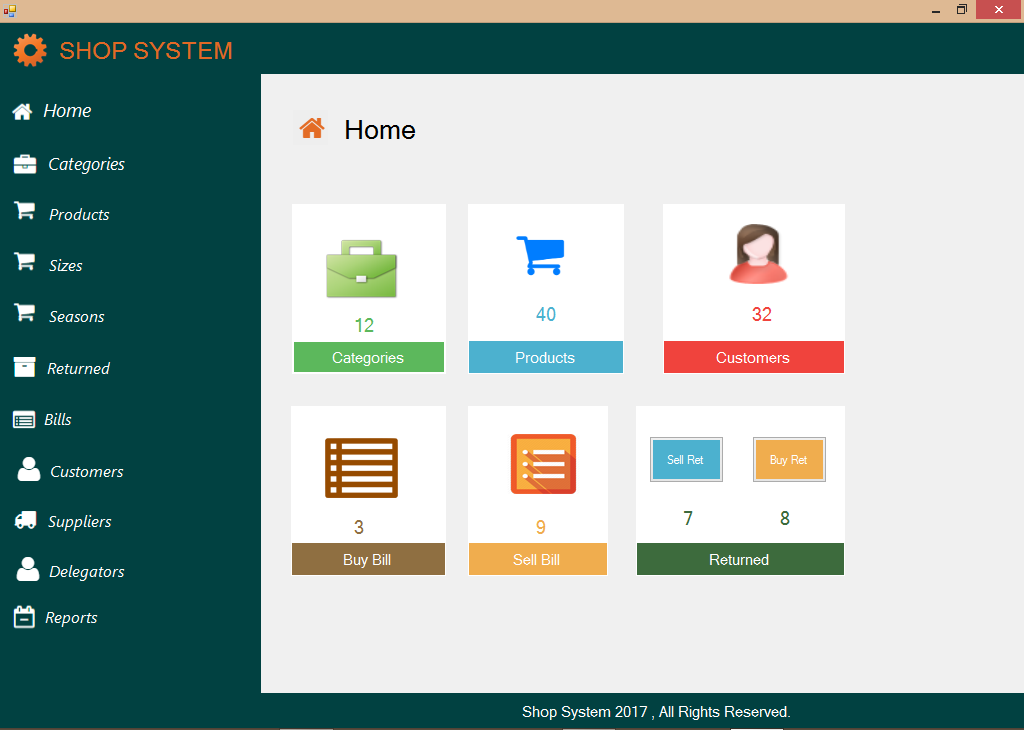
Task: Open Home from the sidebar
Action: [x=66, y=111]
